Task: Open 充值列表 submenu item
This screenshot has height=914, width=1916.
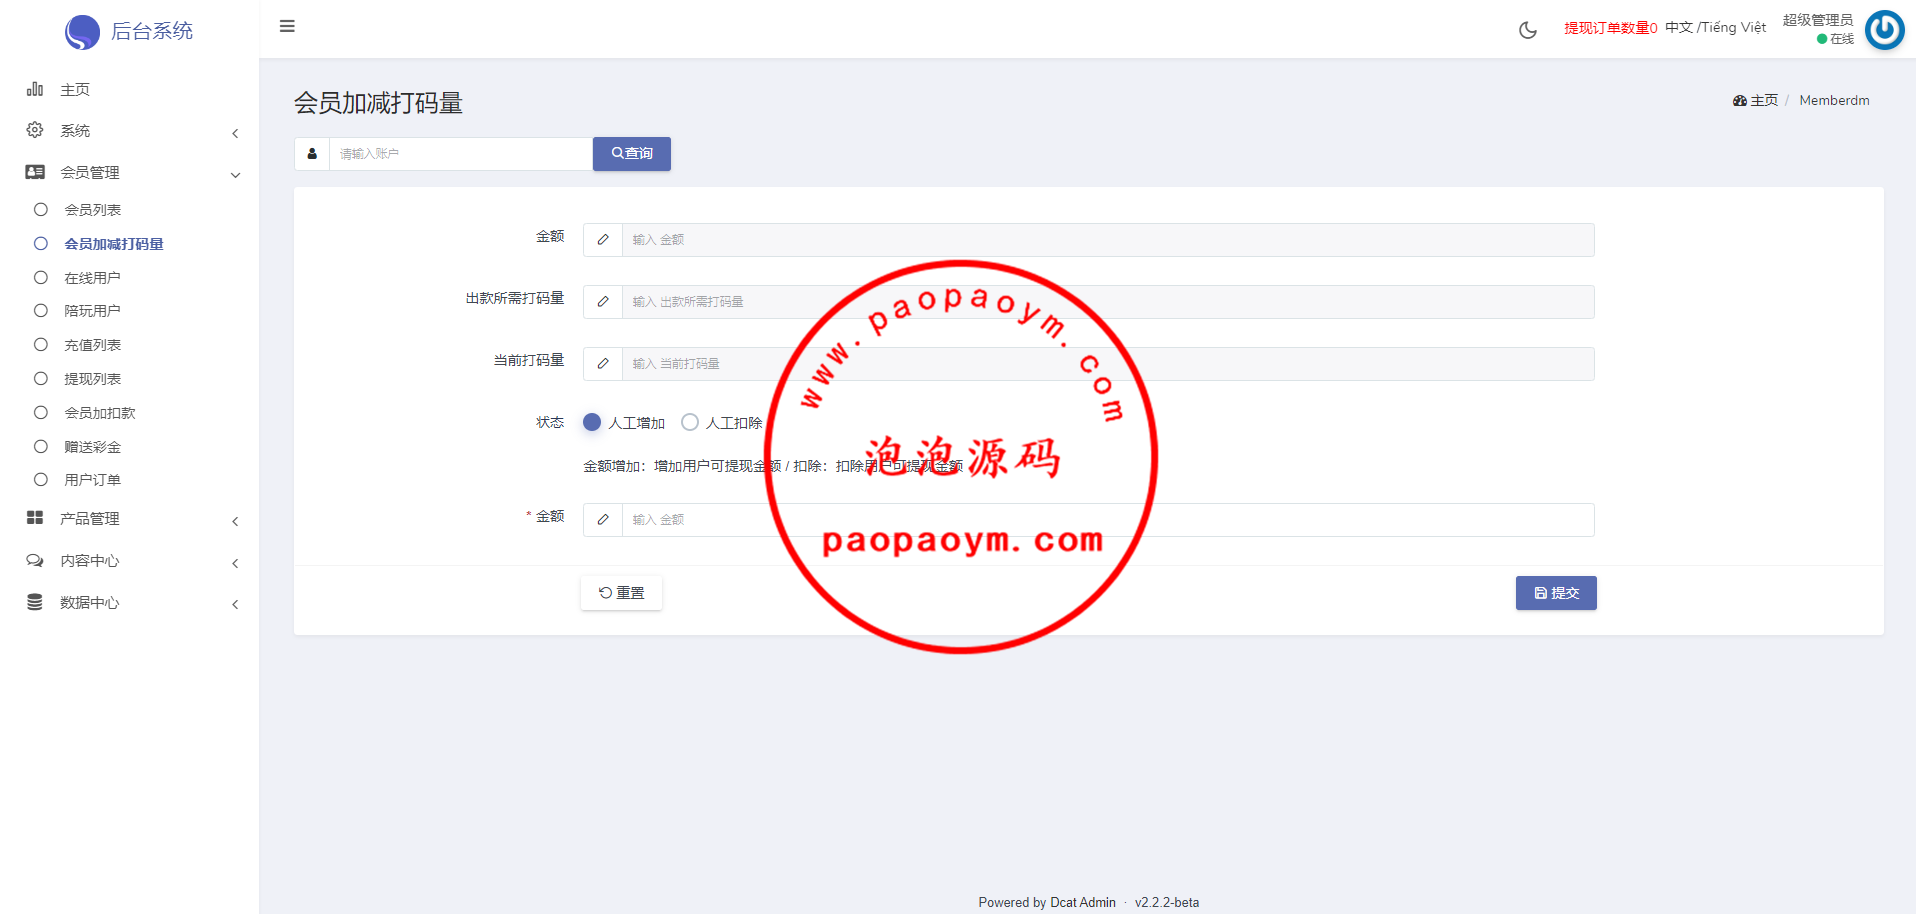Action: click(x=93, y=345)
